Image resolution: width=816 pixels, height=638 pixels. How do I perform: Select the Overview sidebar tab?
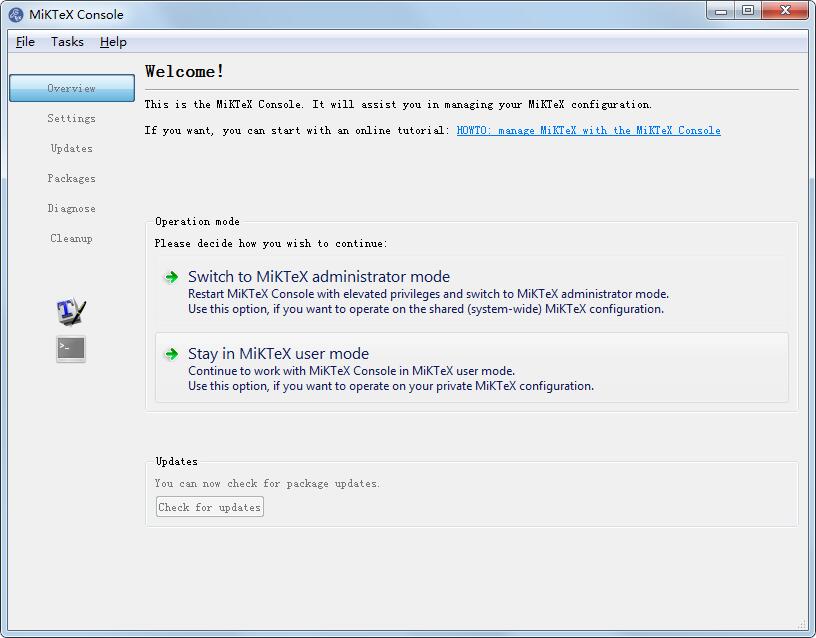coord(72,88)
